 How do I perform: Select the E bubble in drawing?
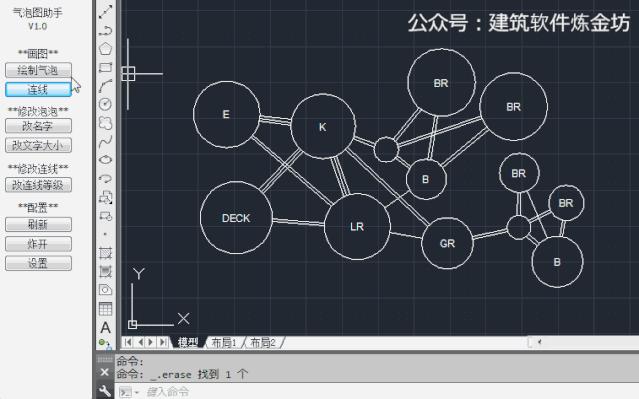point(226,115)
